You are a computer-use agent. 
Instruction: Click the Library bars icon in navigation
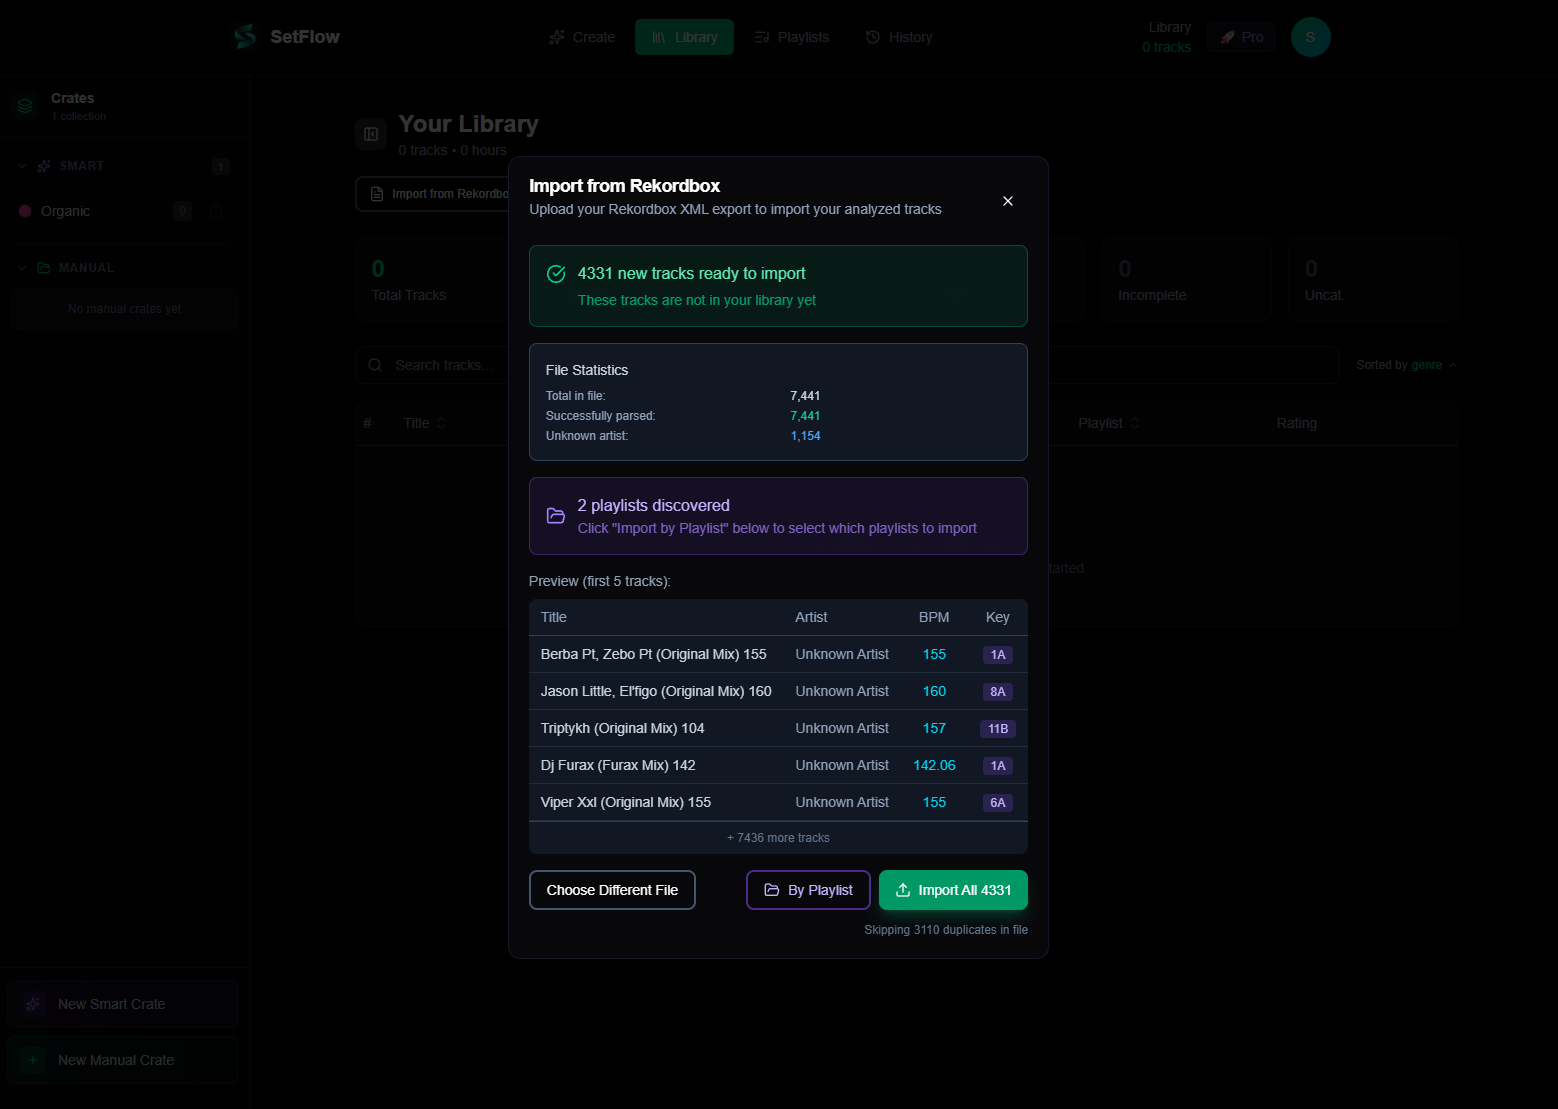[659, 36]
